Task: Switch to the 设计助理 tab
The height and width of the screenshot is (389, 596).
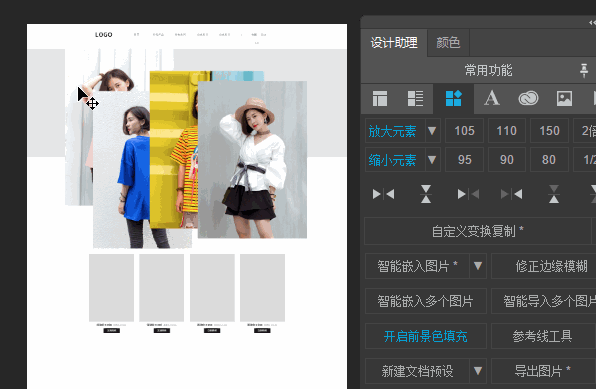Action: [394, 43]
